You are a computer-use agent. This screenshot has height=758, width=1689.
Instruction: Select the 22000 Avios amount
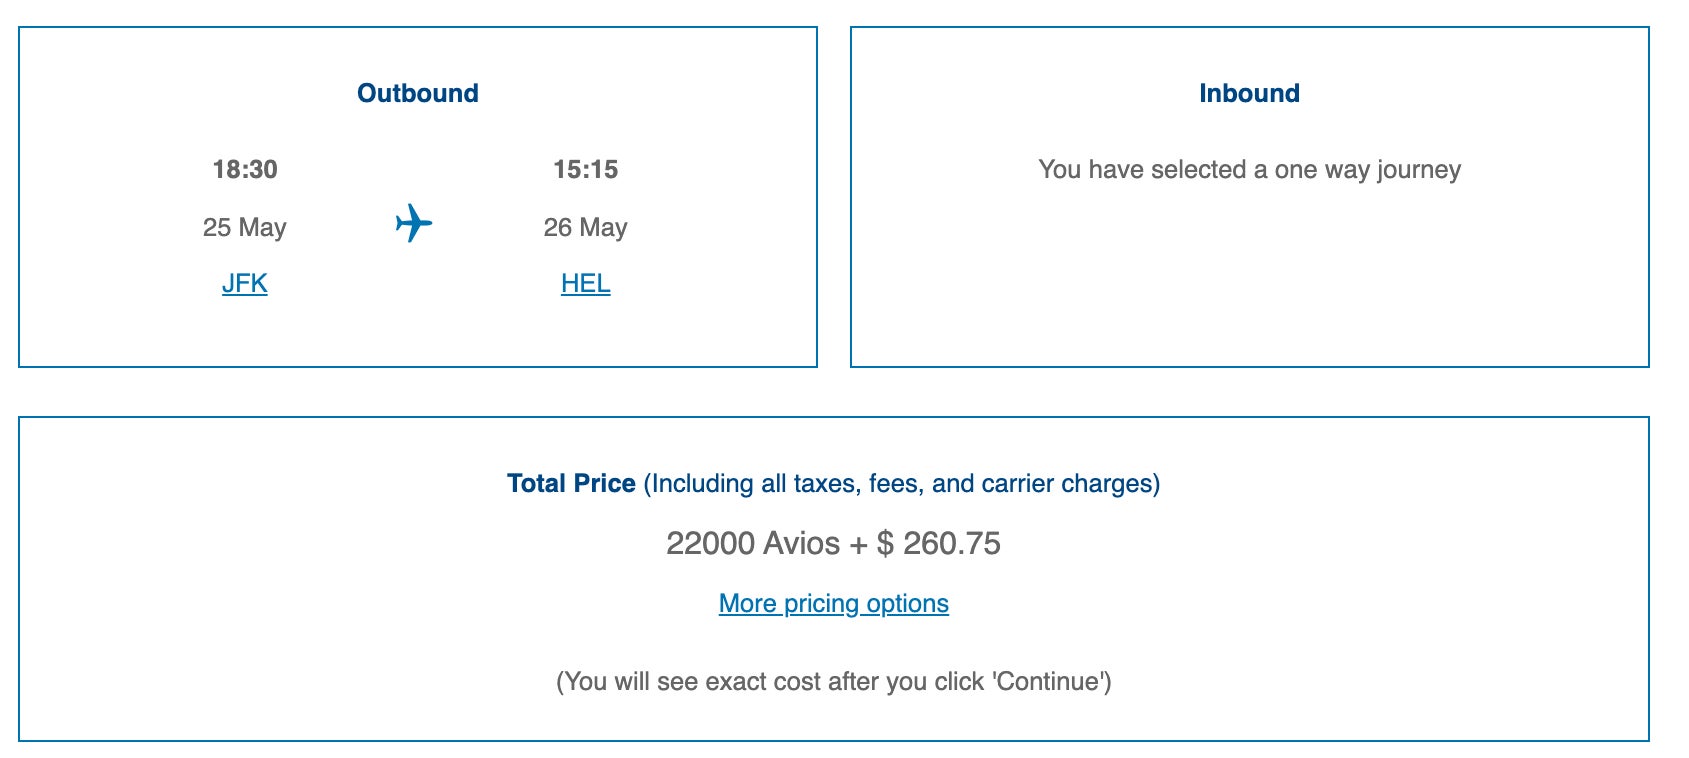point(752,544)
